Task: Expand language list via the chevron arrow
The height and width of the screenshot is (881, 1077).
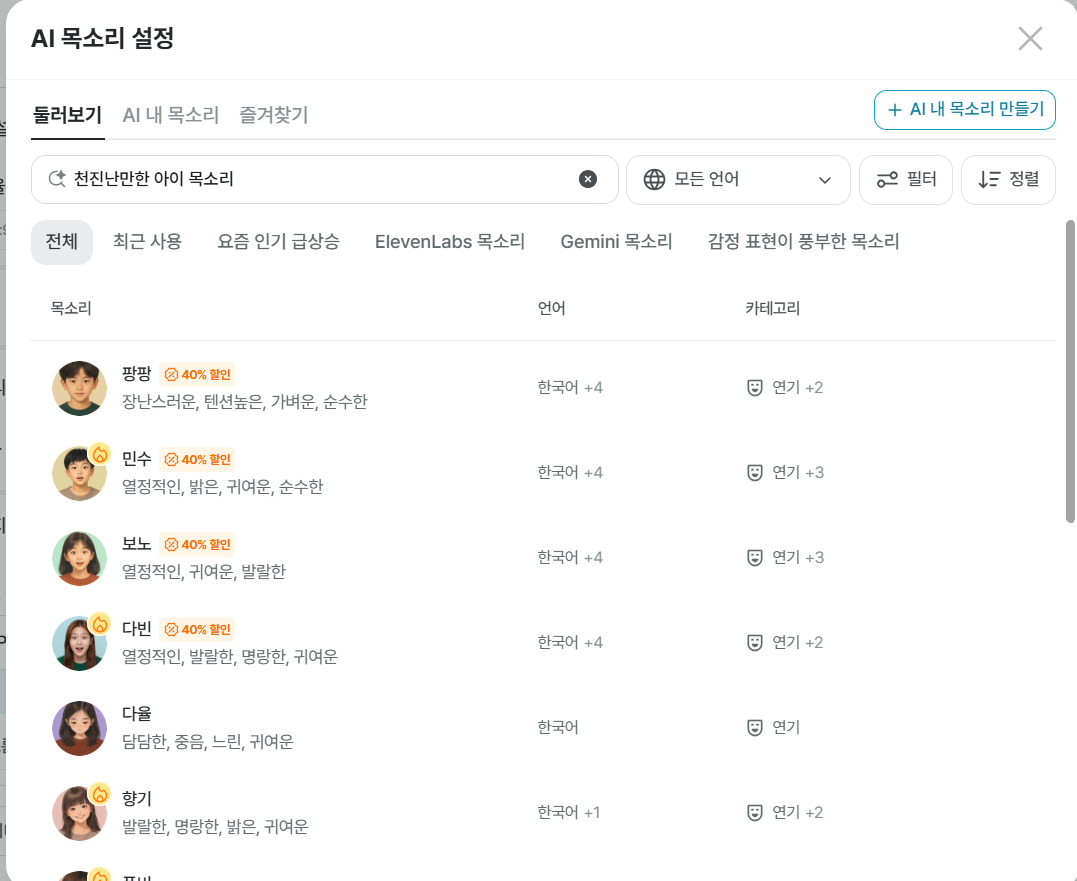Action: 825,180
